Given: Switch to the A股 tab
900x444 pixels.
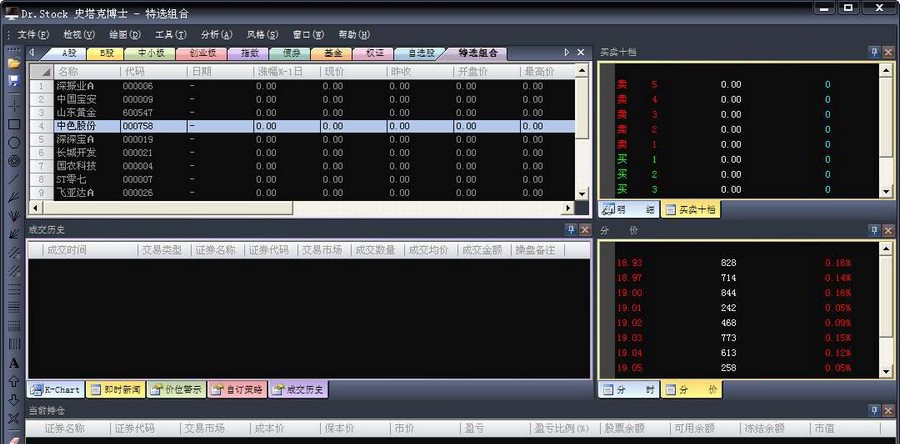Looking at the screenshot, I should pos(68,53).
